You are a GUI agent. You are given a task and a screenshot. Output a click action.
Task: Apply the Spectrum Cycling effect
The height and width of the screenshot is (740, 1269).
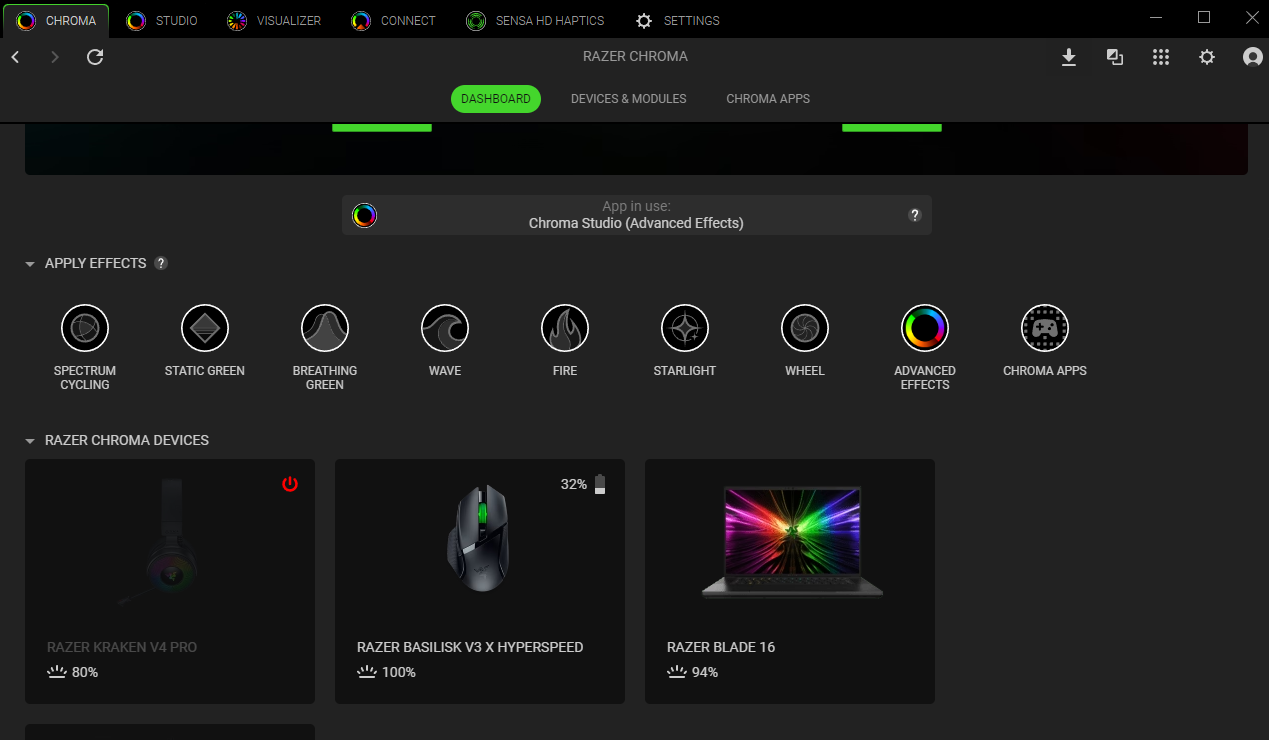(x=85, y=328)
